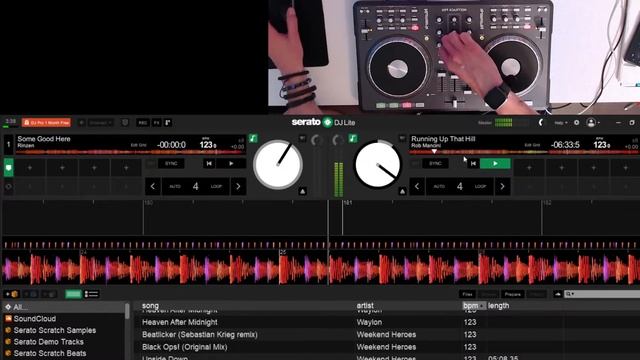Open the REC recording panel
The width and height of the screenshot is (640, 360).
(142, 122)
